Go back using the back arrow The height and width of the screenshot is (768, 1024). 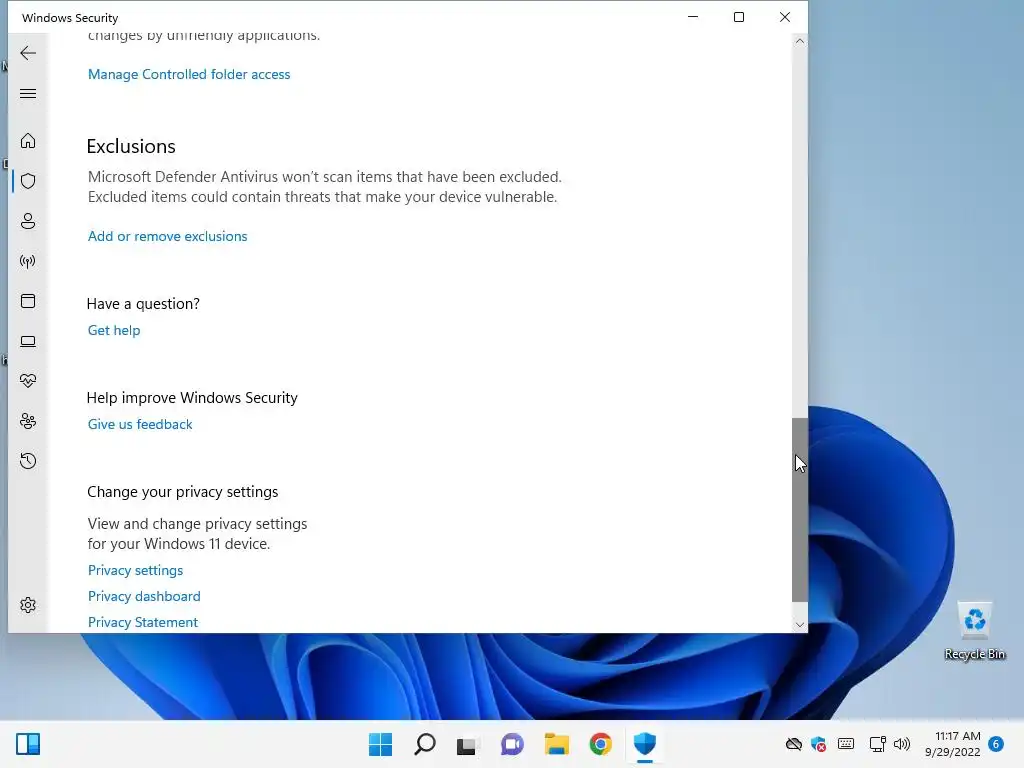28,53
